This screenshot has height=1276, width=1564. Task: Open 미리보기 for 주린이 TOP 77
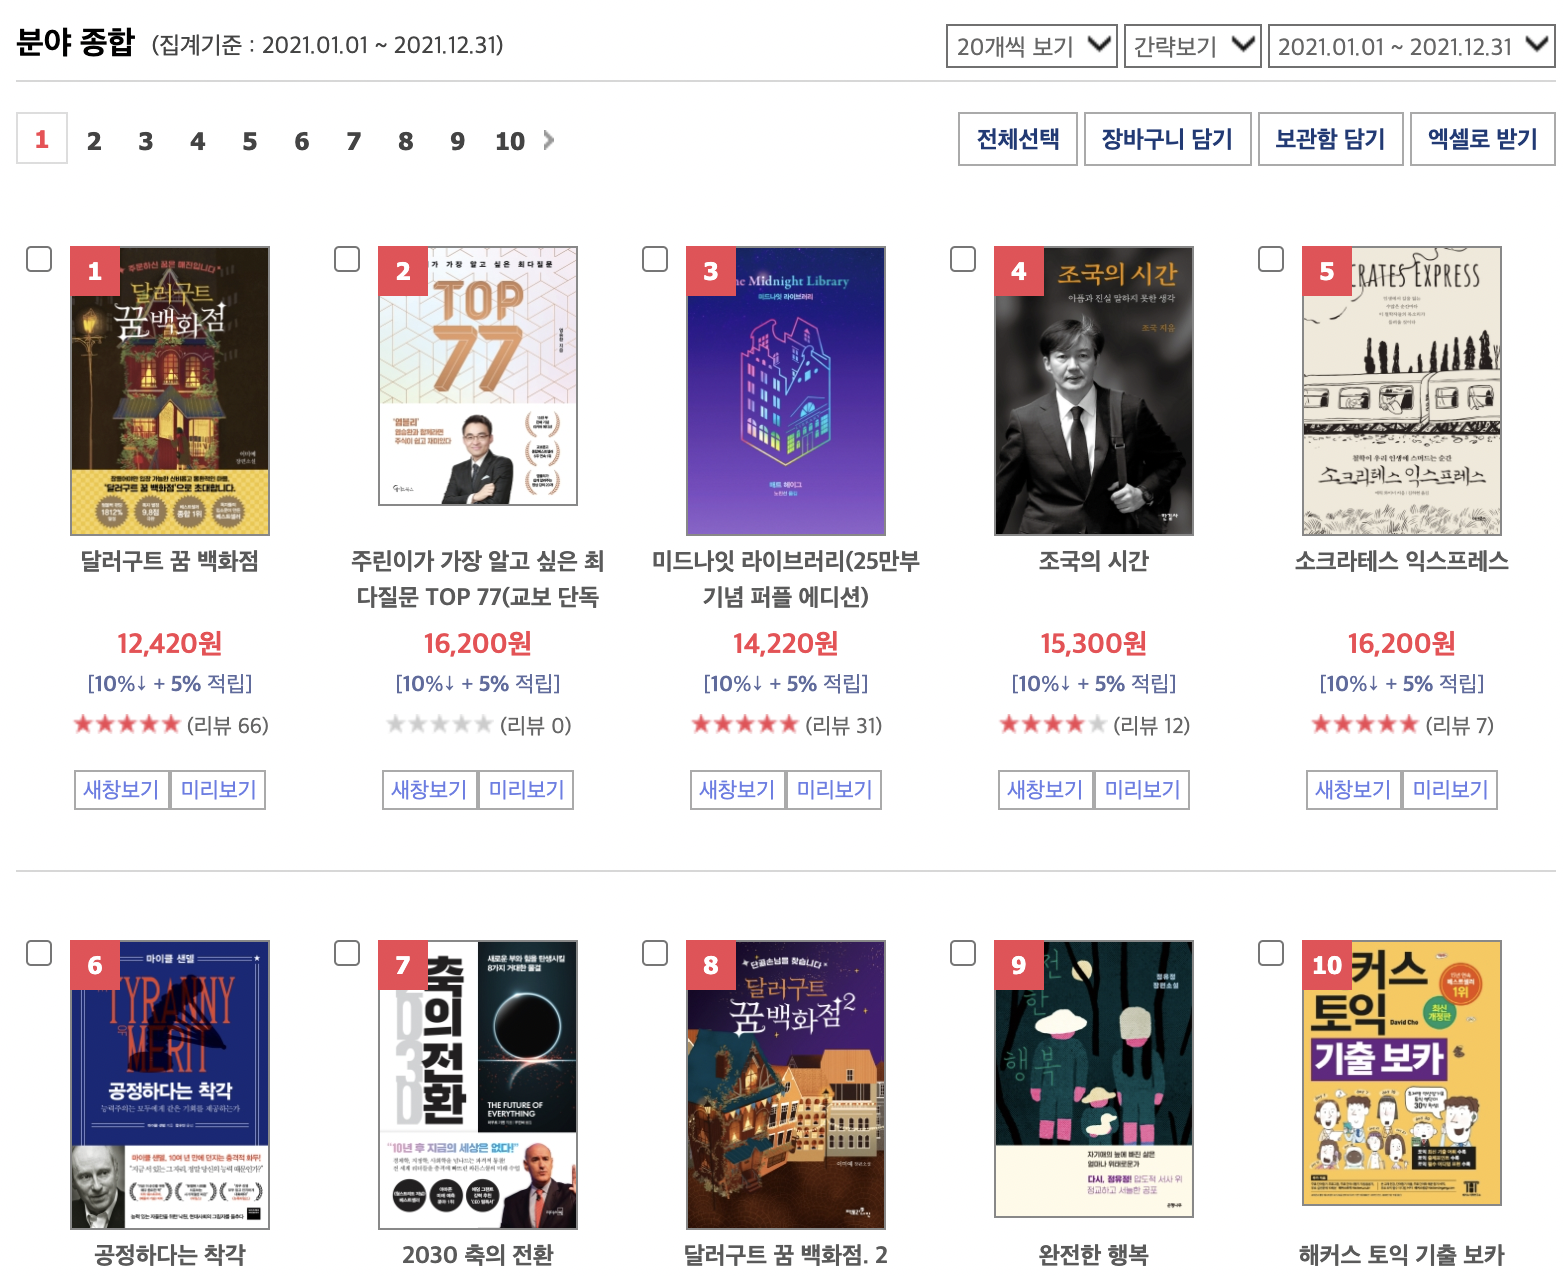526,790
